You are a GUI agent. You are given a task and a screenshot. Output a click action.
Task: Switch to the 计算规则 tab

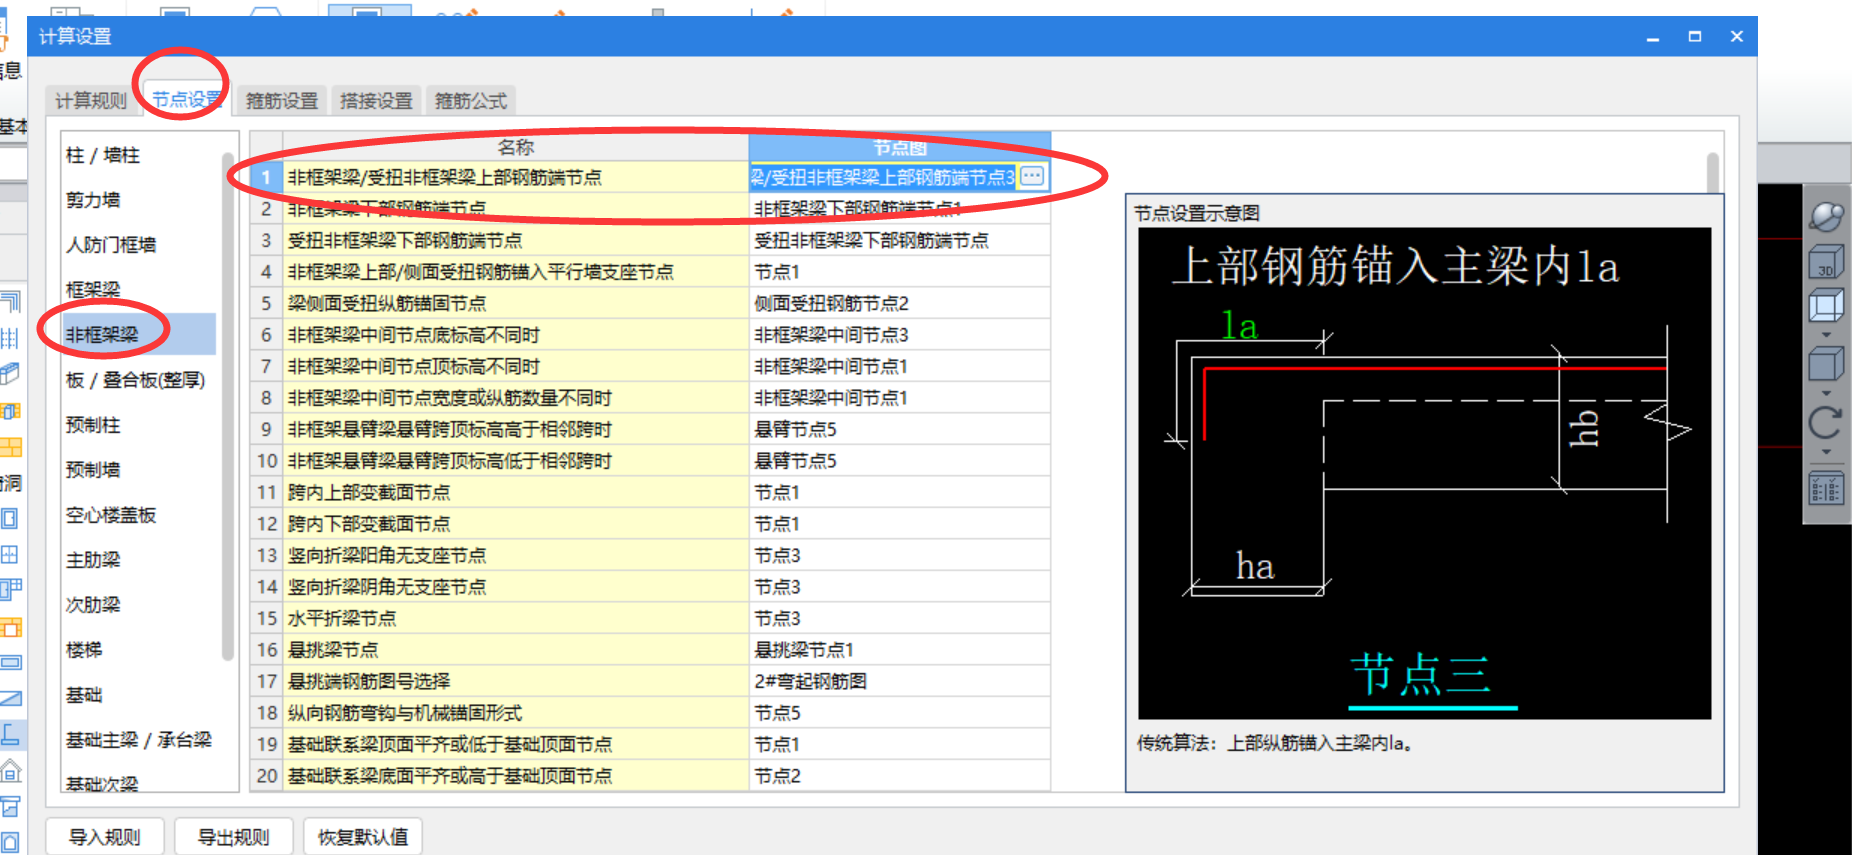(x=91, y=101)
